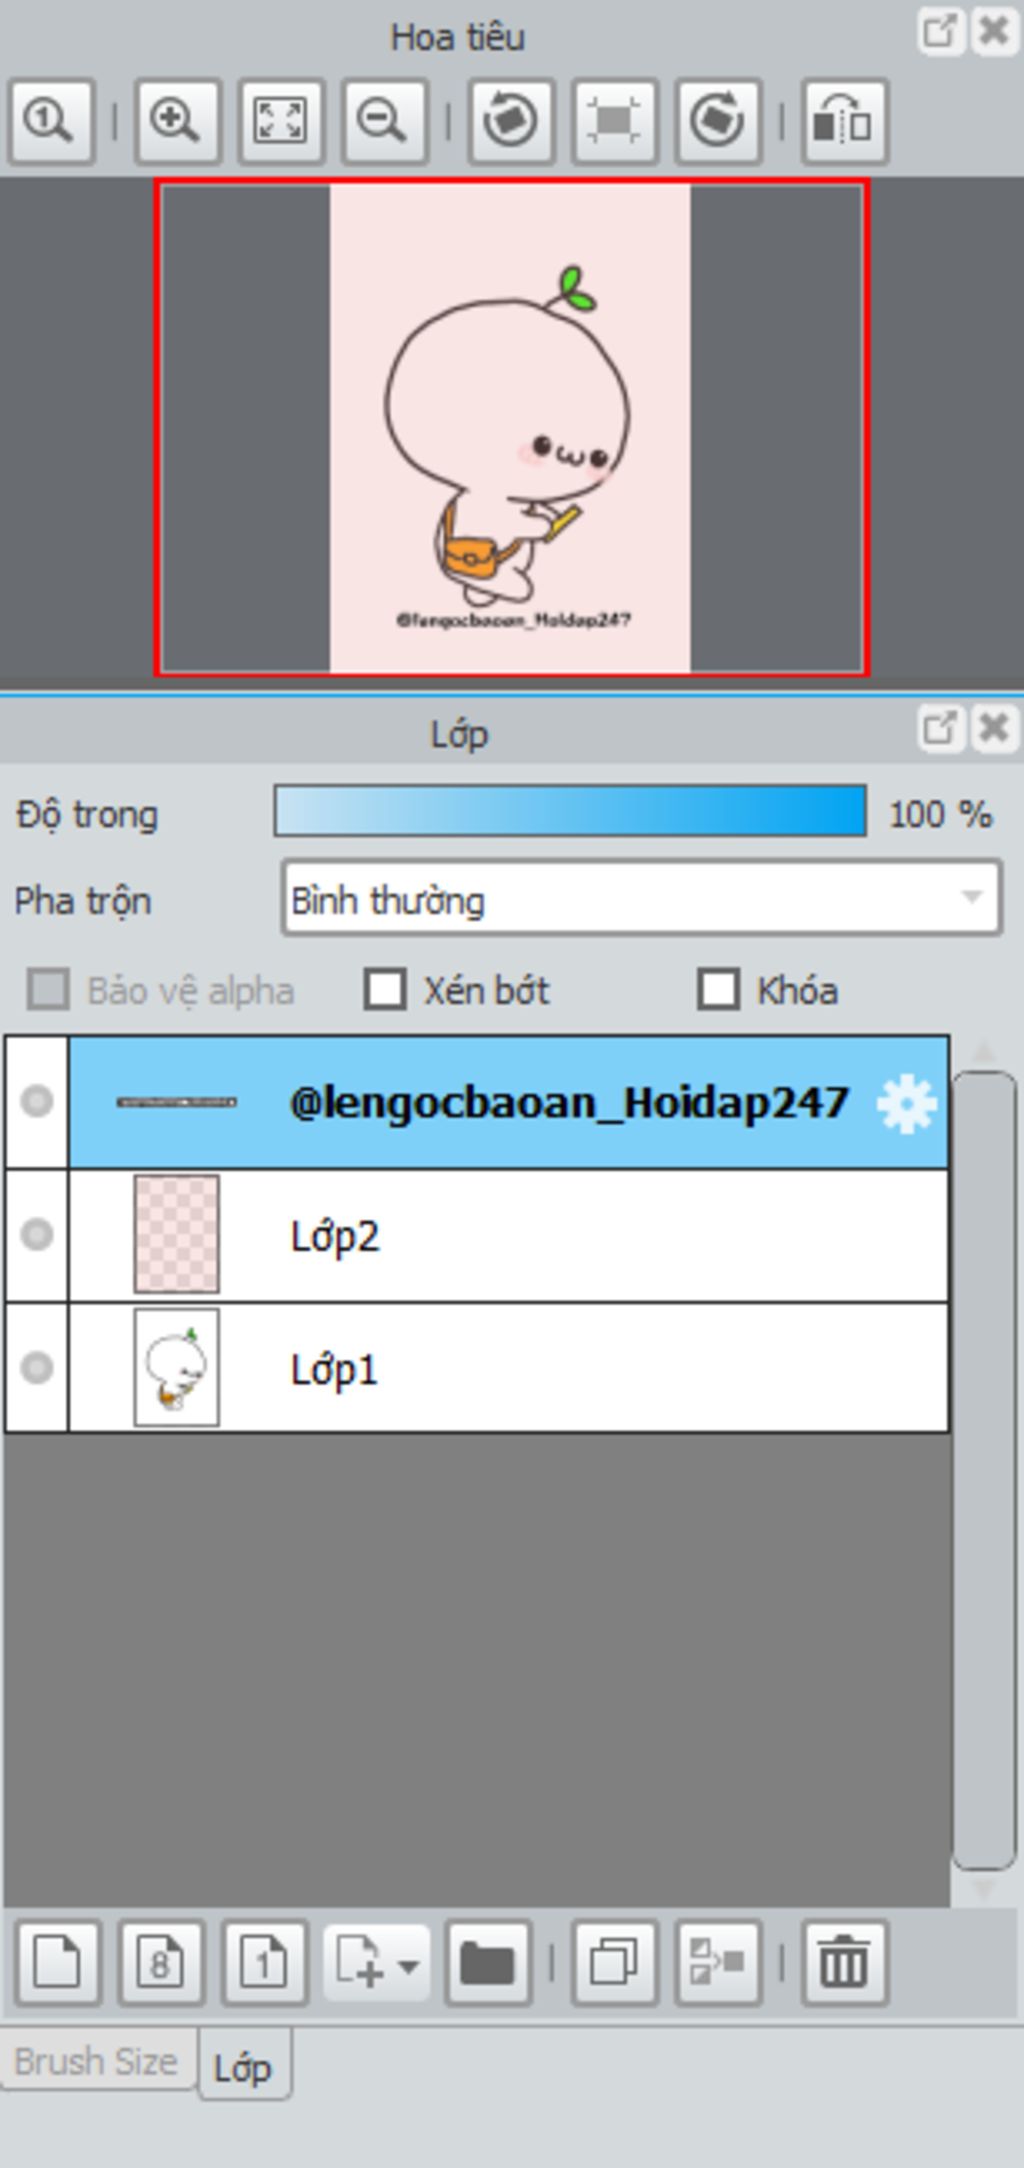
Task: Rotate canvas view counterclockwise
Action: 511,121
